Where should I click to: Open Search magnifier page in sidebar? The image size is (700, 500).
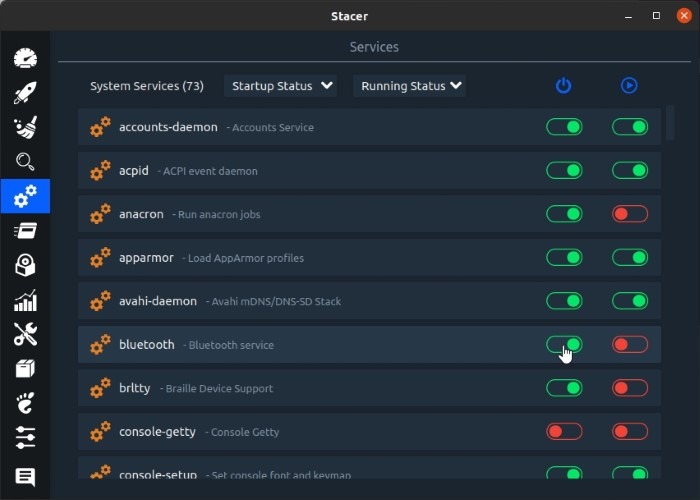coord(25,162)
